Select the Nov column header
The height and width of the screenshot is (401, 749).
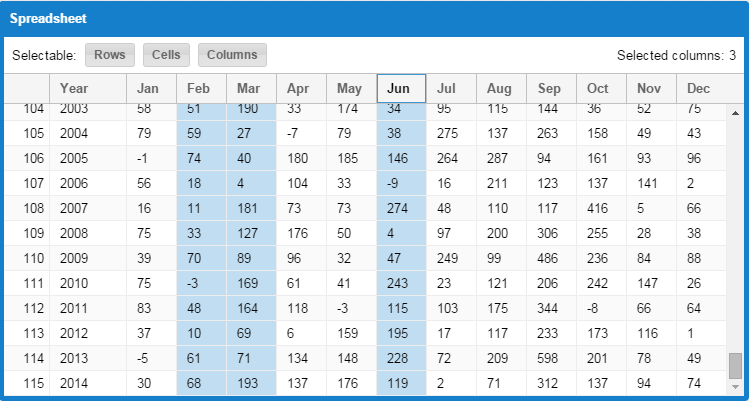coord(649,88)
